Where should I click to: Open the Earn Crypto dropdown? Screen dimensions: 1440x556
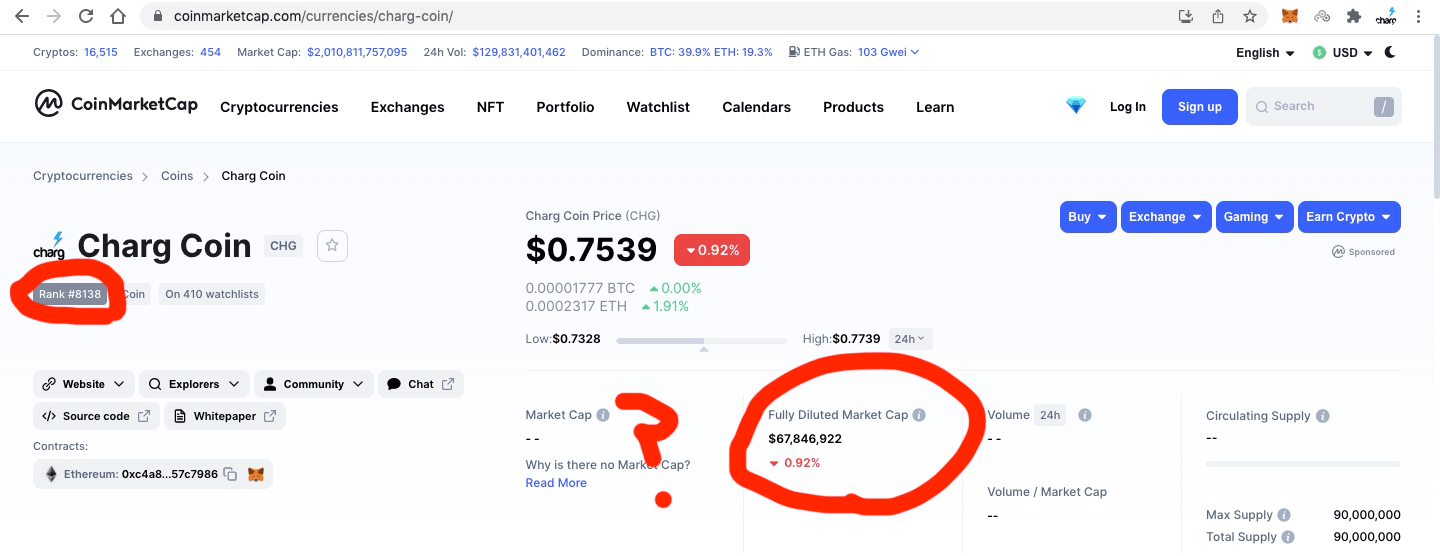pyautogui.click(x=1350, y=217)
